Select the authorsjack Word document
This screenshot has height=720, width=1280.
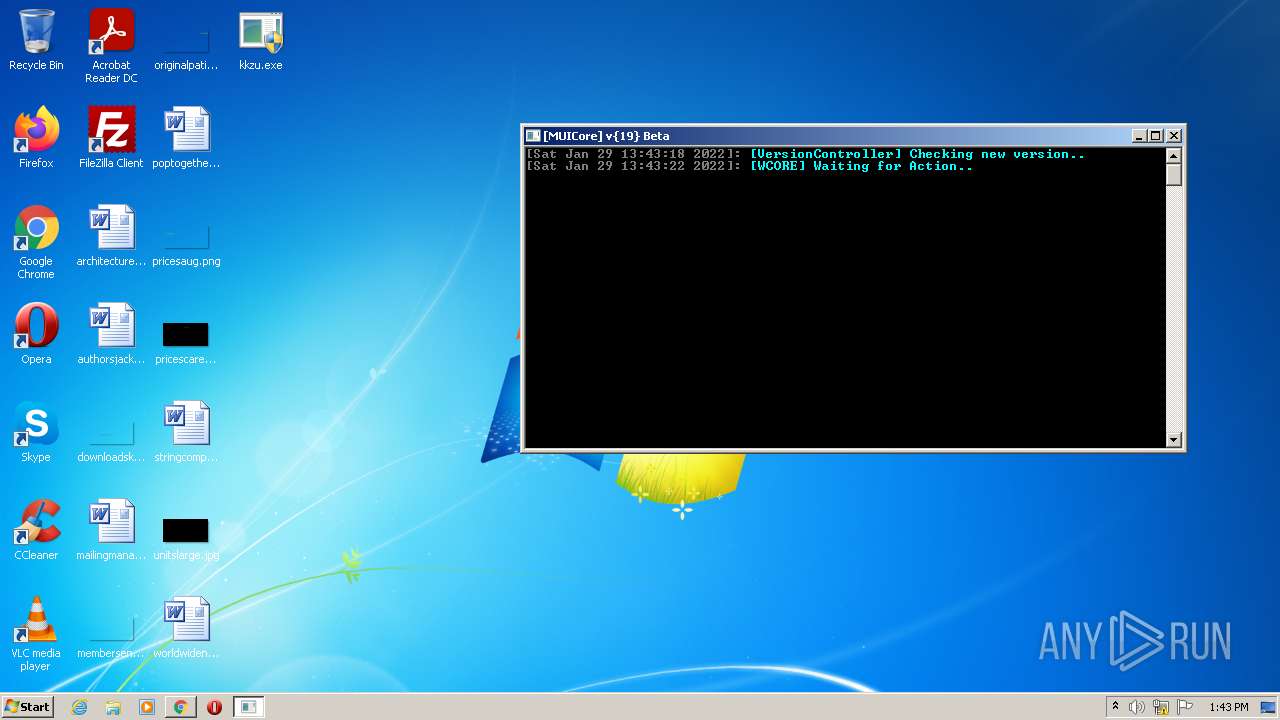111,335
